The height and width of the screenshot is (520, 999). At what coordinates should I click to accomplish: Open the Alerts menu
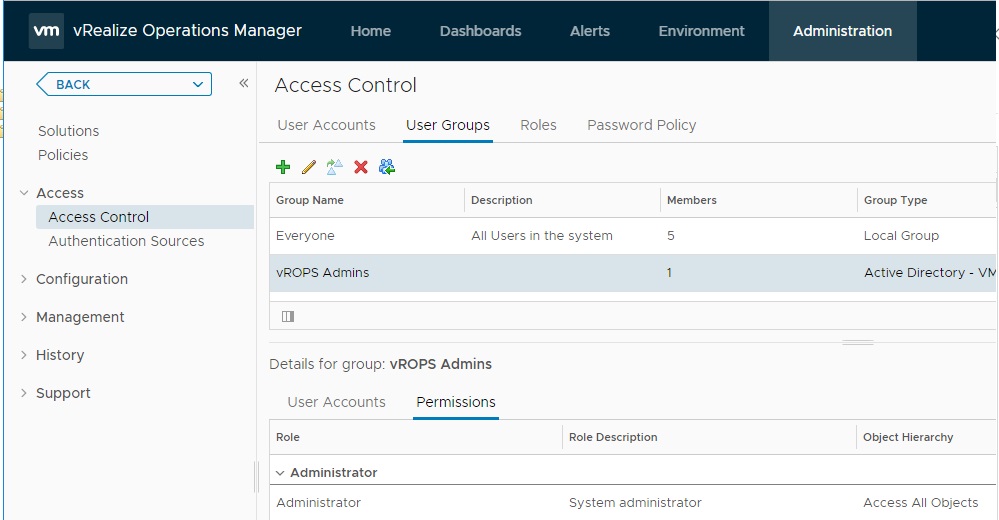click(590, 31)
